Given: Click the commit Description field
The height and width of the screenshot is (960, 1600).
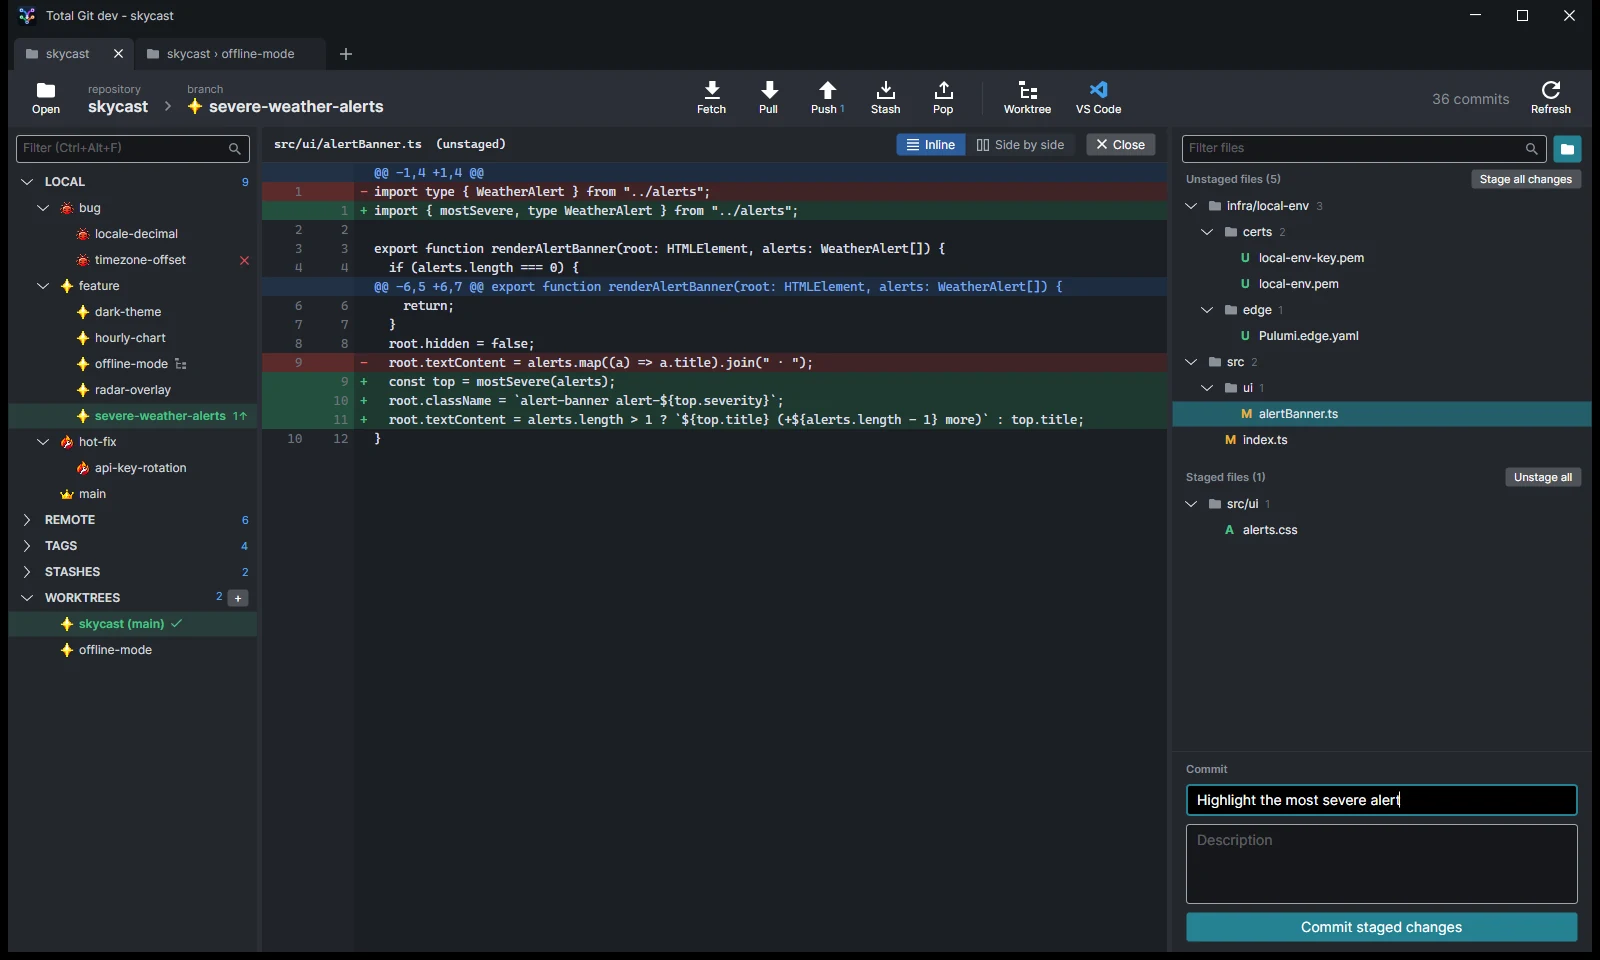Looking at the screenshot, I should pyautogui.click(x=1381, y=864).
